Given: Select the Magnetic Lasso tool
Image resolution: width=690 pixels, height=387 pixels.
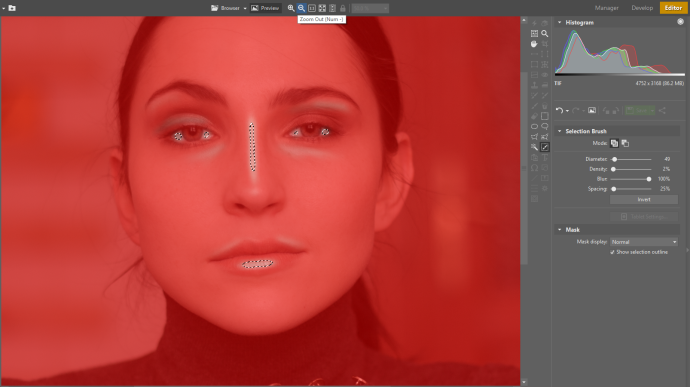Looking at the screenshot, I should [544, 137].
